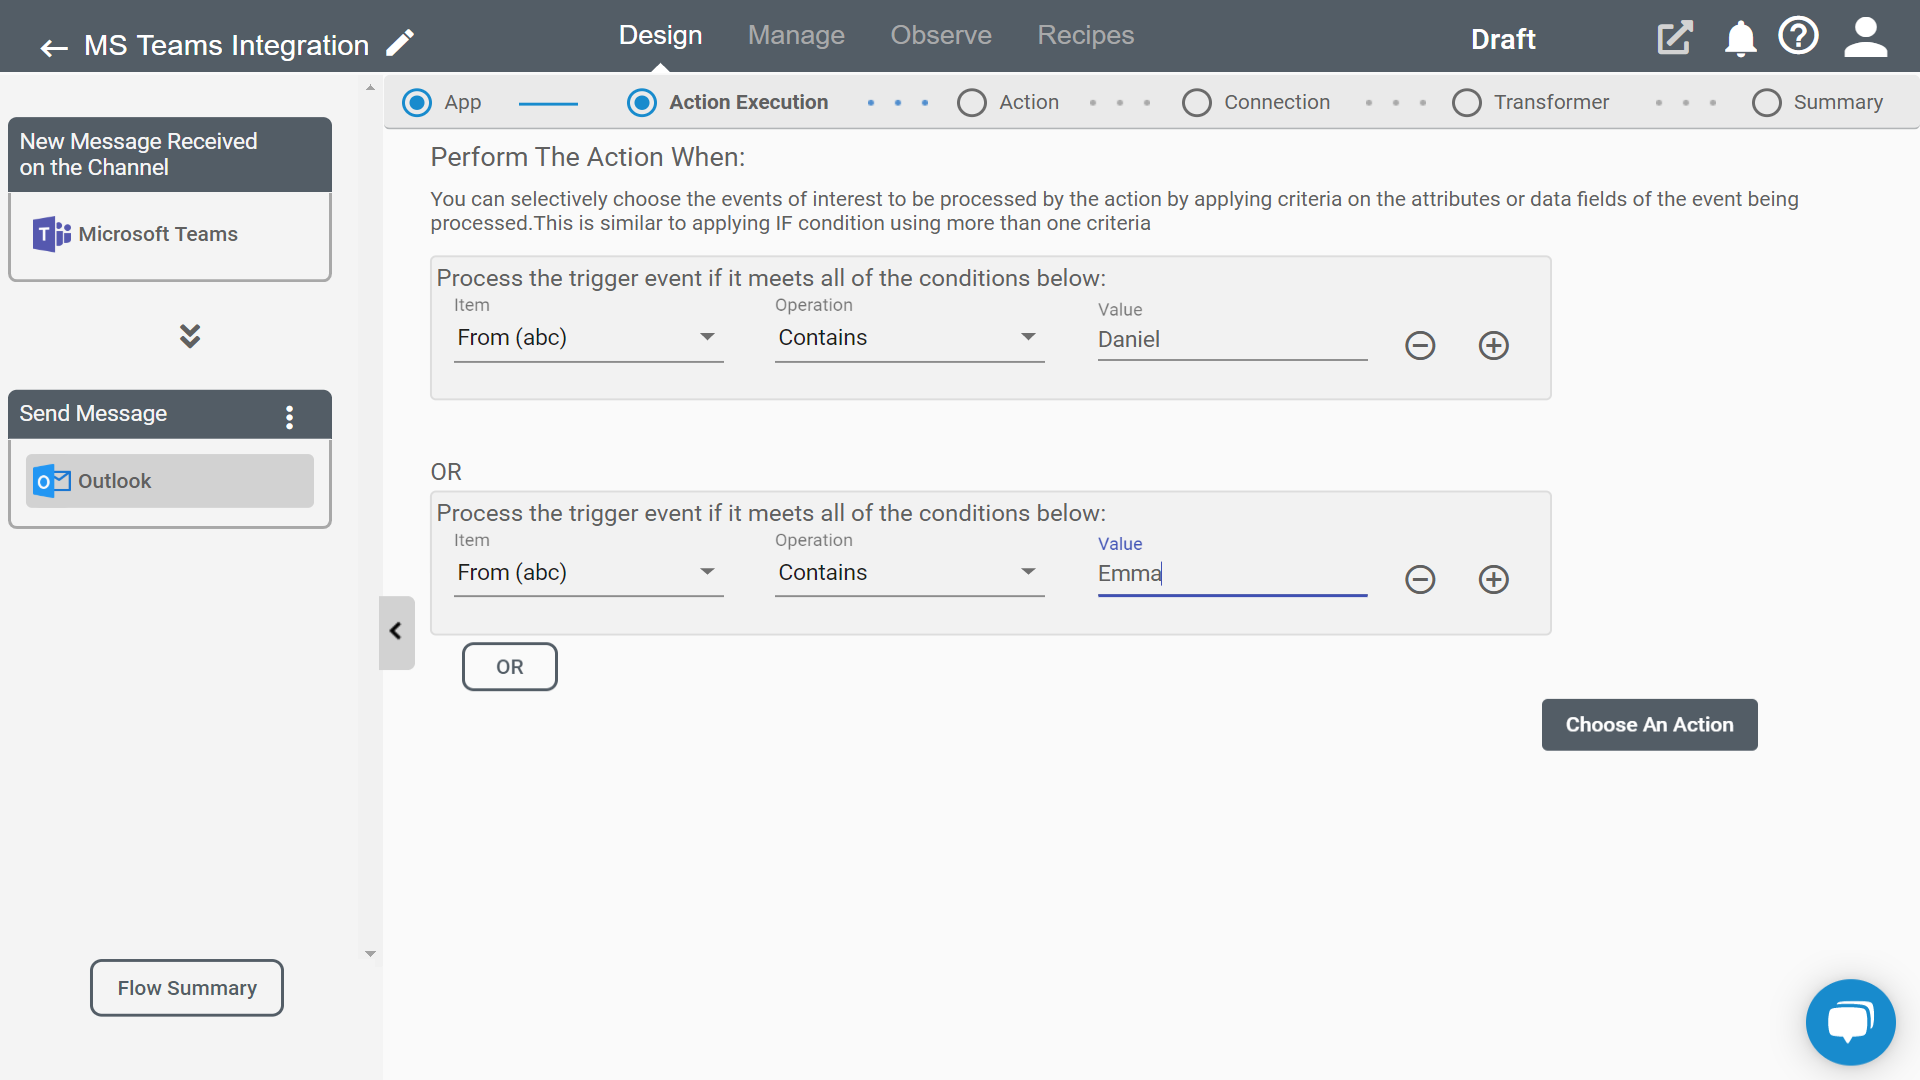Open the Flow Summary button
Screen dimensions: 1920x1080
(x=187, y=988)
